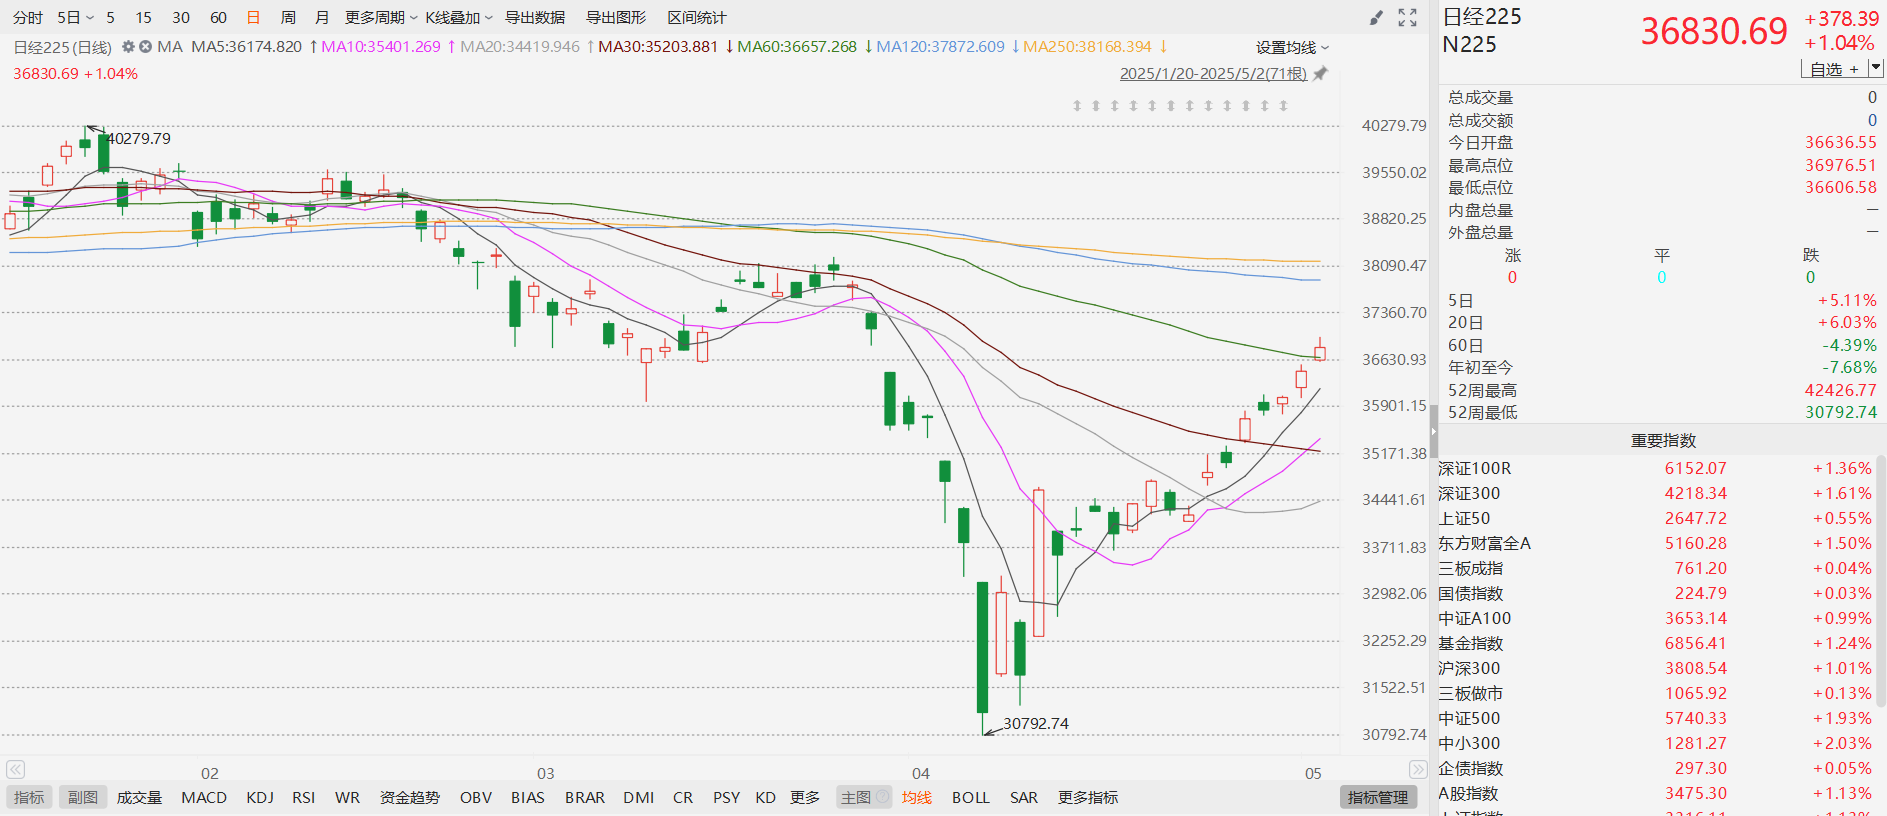Select BOLL main chart indicator
The width and height of the screenshot is (1887, 816).
971,797
